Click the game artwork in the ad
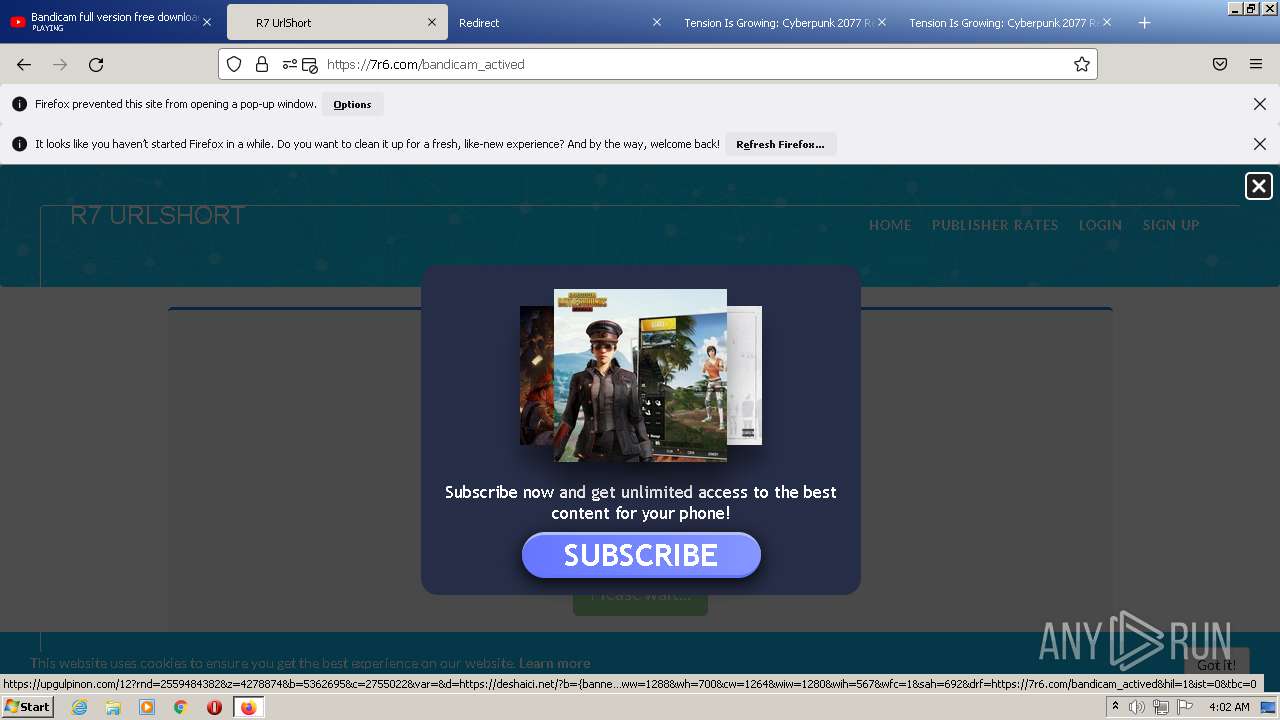 pos(641,375)
